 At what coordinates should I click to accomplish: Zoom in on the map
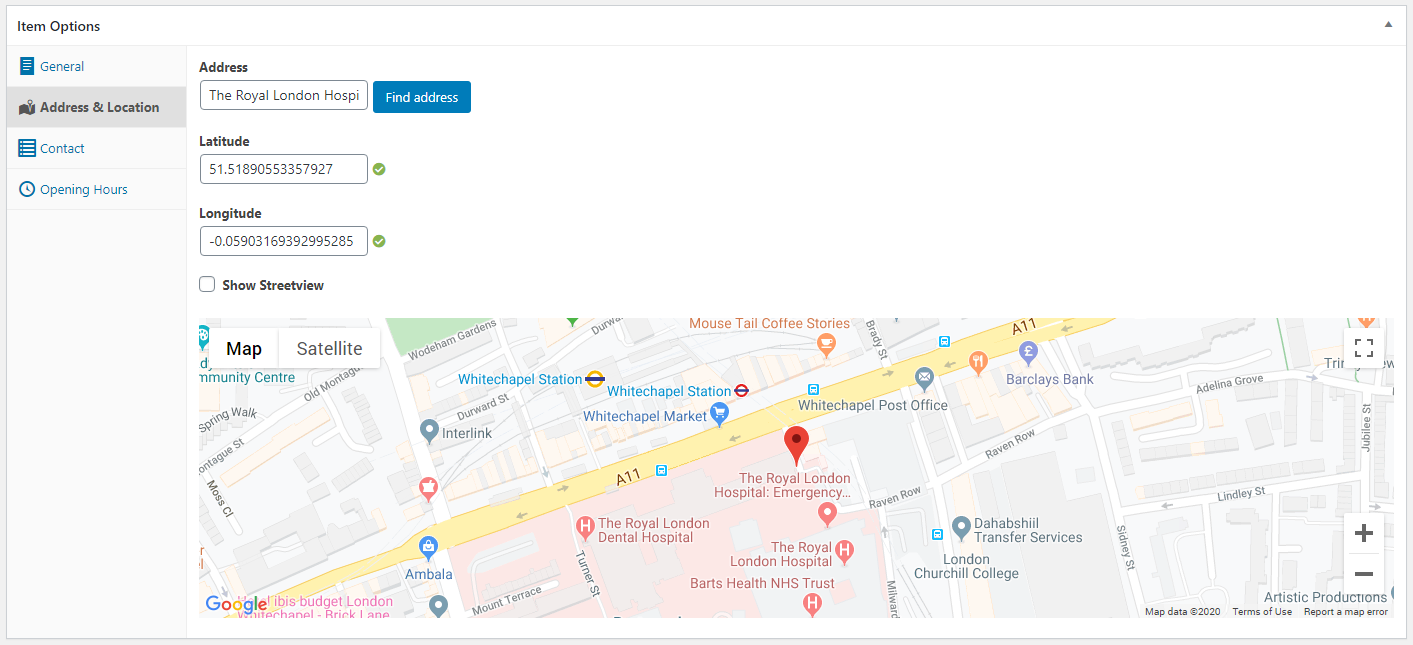[1363, 534]
